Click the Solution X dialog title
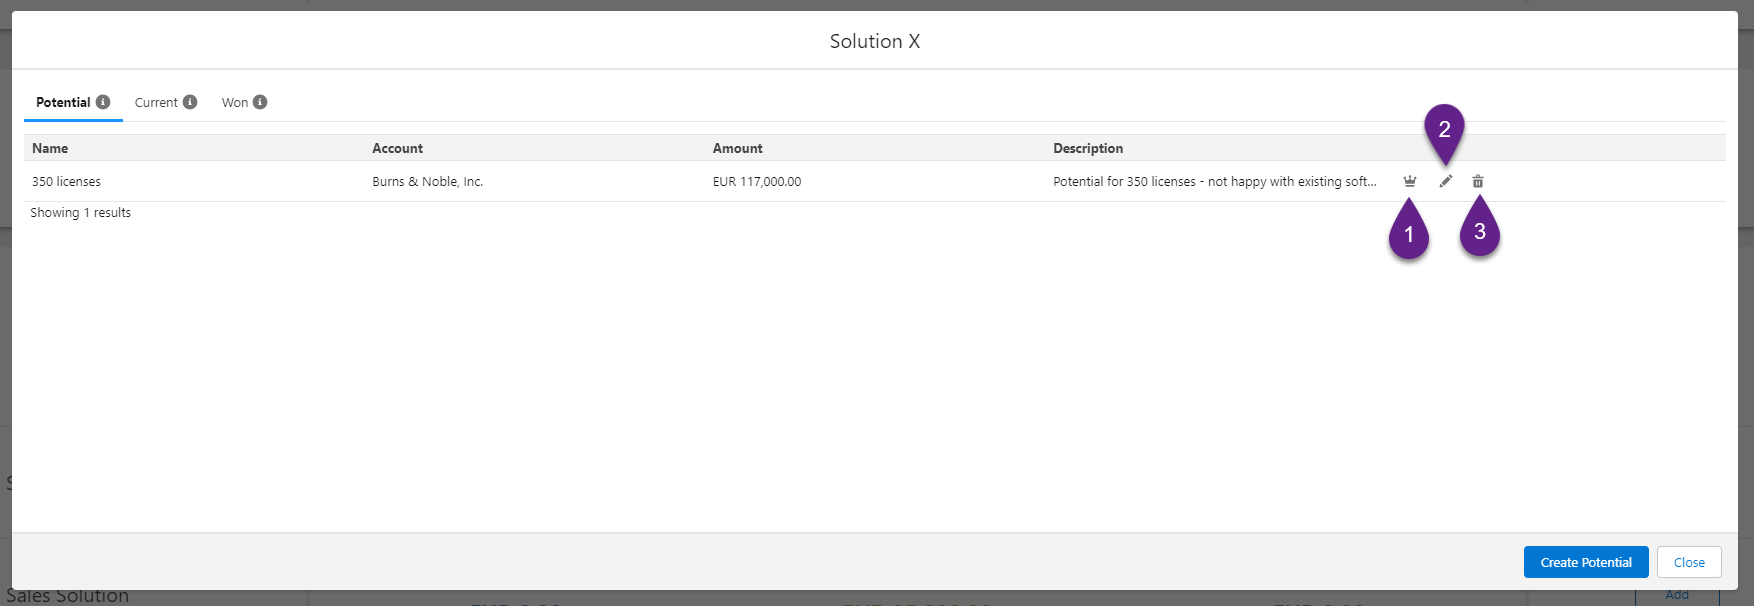This screenshot has width=1754, height=606. [874, 41]
